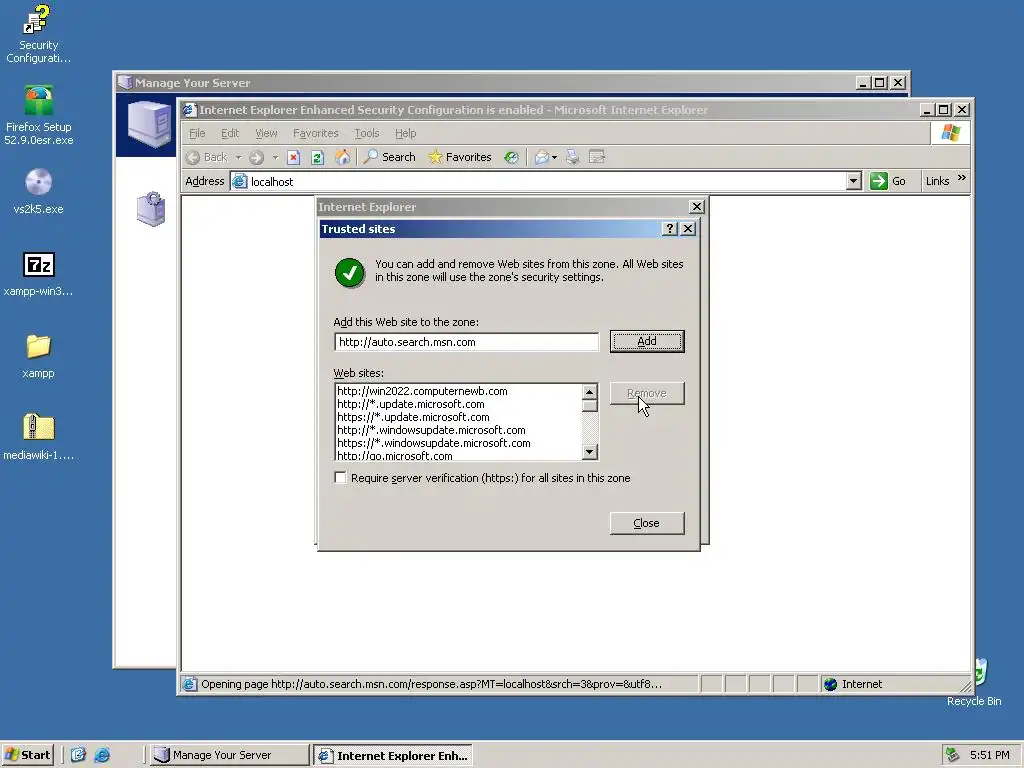Select the mediawiki zipped folder icon
This screenshot has width=1024, height=768.
coord(38,438)
